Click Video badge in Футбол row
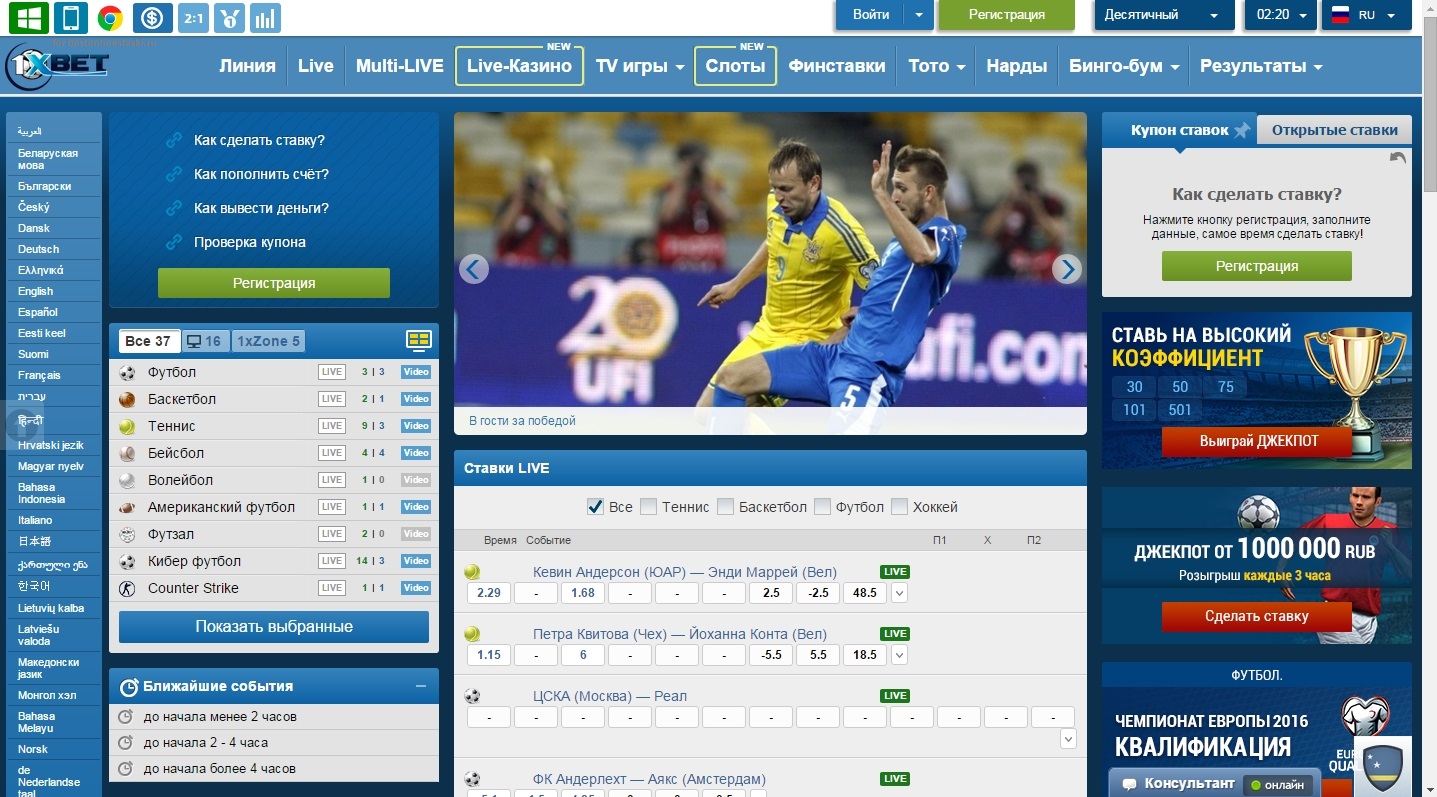 (416, 372)
